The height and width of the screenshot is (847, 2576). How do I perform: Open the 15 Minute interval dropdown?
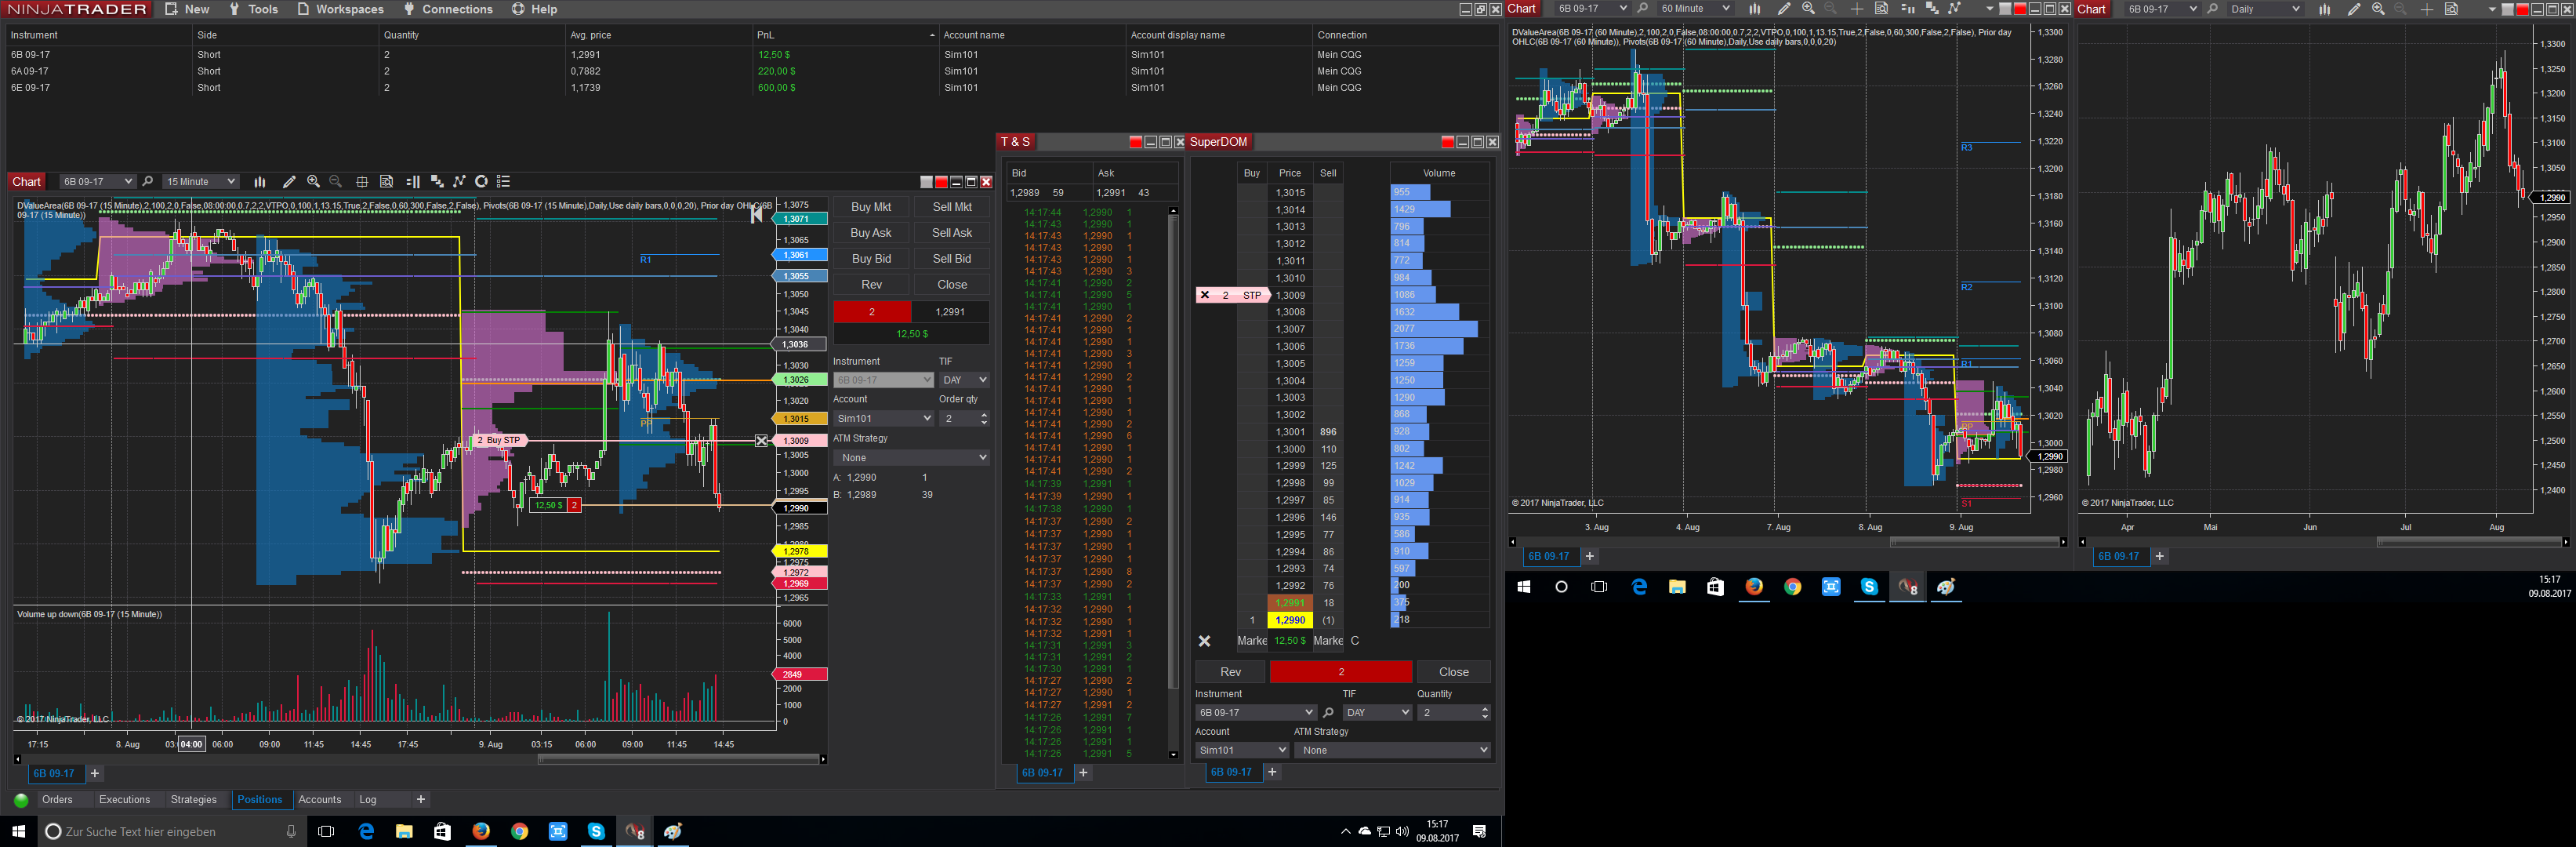(201, 182)
